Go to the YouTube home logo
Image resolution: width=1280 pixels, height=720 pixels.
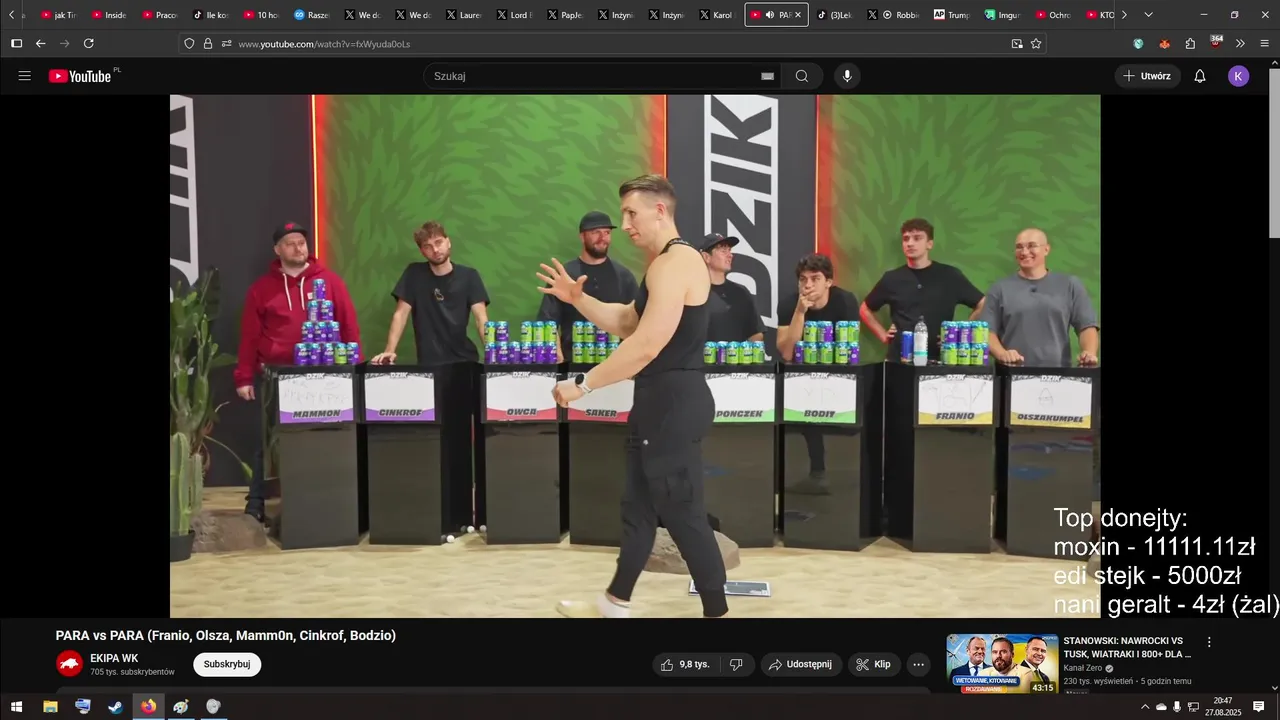(x=80, y=76)
